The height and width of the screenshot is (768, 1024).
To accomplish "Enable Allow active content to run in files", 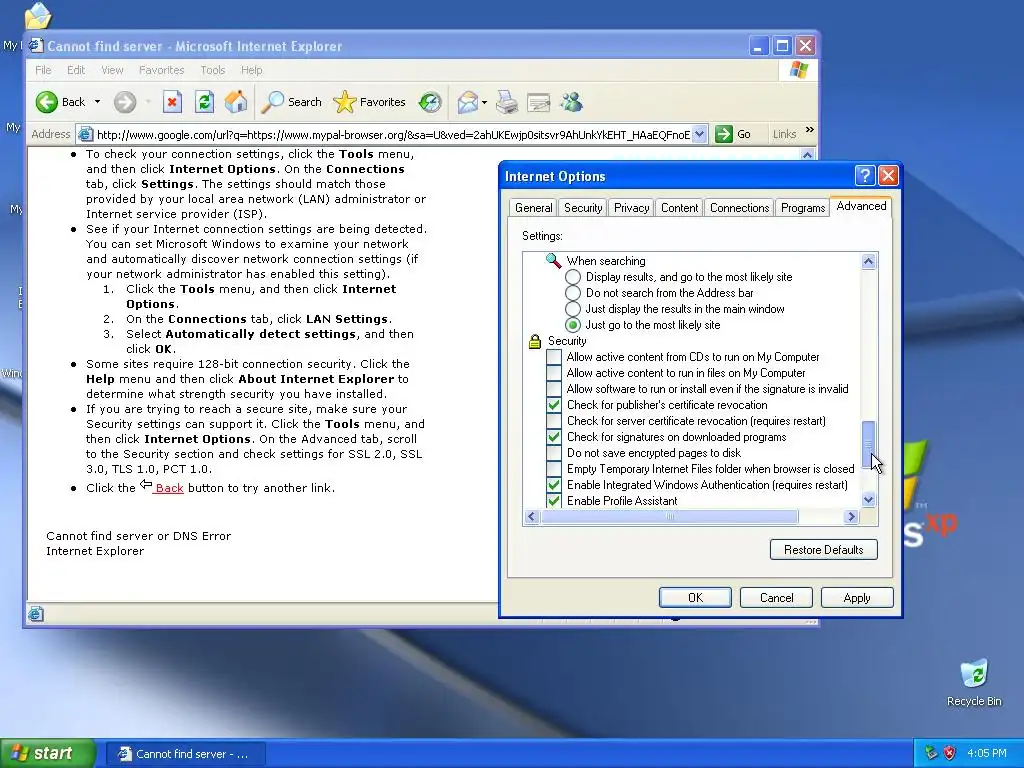I will [554, 373].
